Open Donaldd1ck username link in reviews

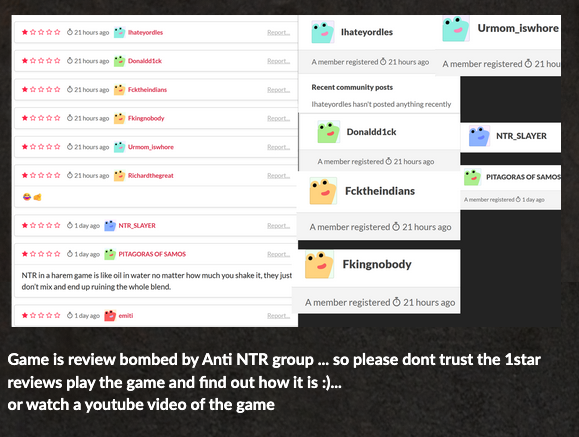(x=145, y=61)
